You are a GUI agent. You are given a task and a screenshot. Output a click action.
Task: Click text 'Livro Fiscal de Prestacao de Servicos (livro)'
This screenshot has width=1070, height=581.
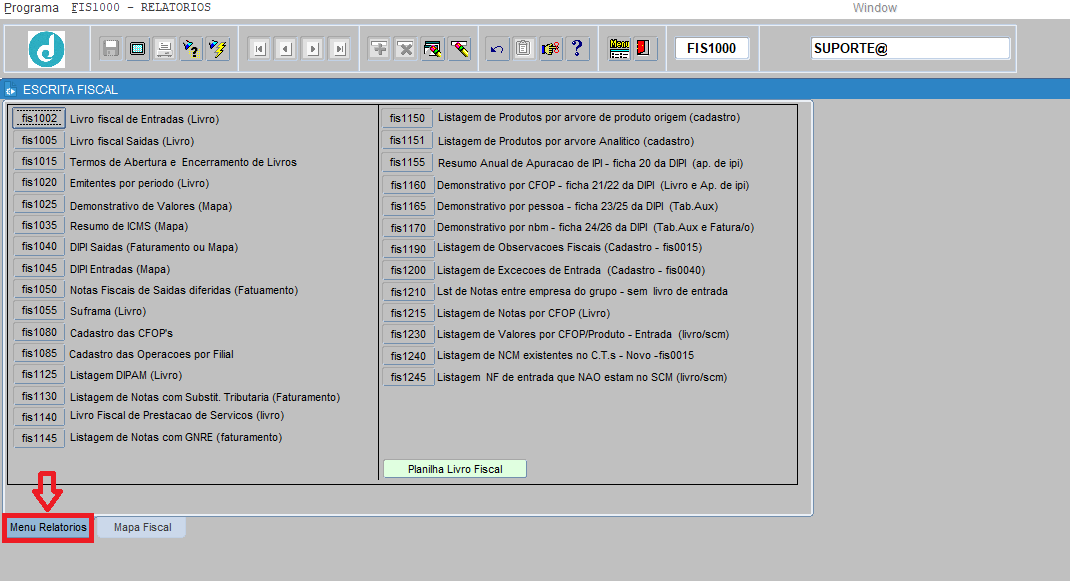pyautogui.click(x=177, y=416)
